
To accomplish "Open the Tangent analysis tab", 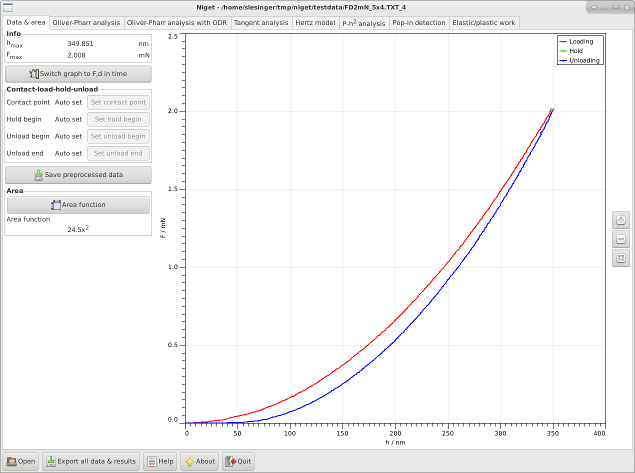I will tap(261, 23).
